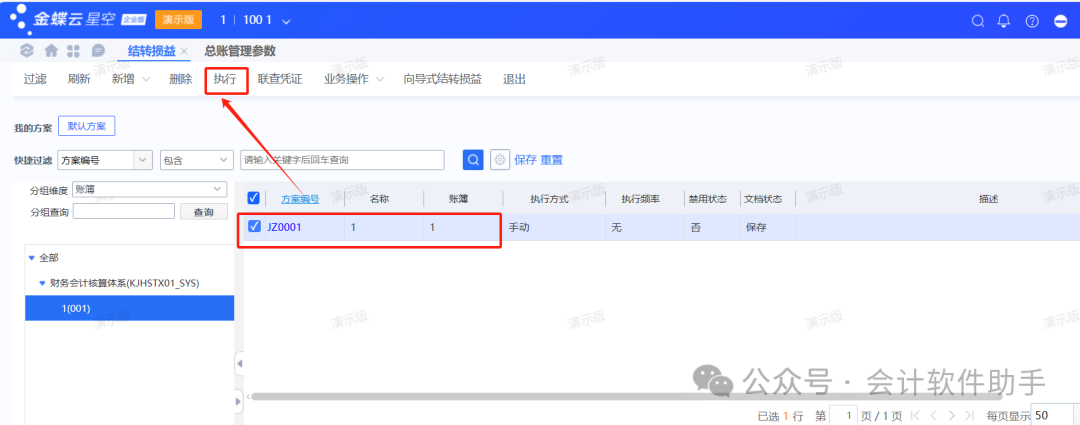Open the notification bell icon
This screenshot has height=425, width=1080.
coord(1004,21)
